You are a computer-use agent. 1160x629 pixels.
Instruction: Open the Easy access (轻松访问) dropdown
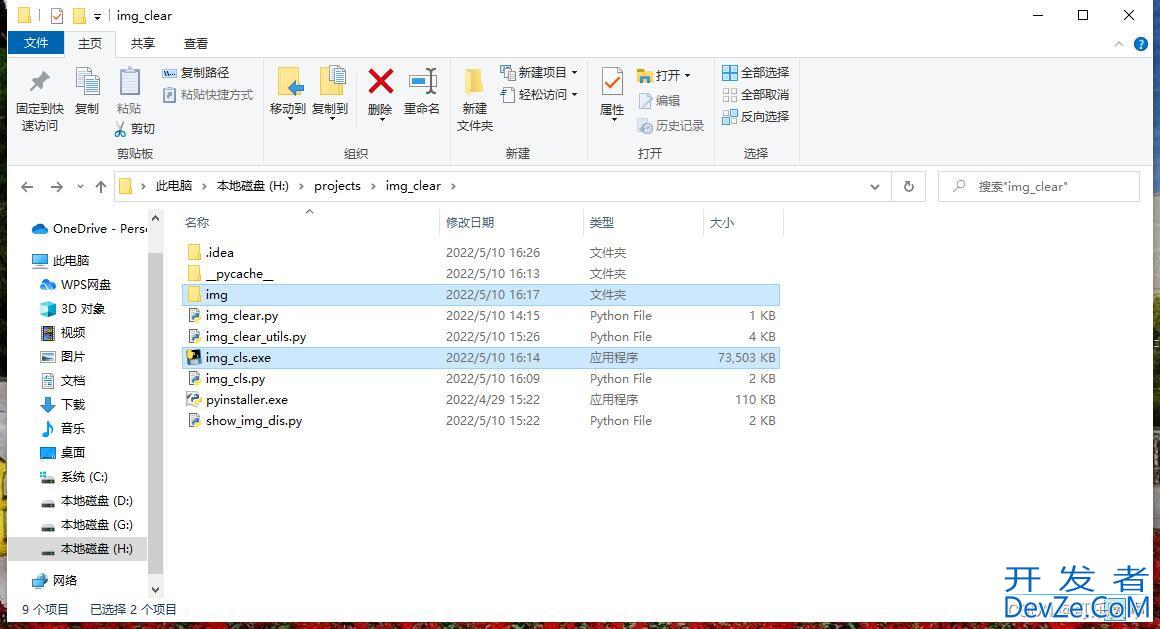coord(539,95)
